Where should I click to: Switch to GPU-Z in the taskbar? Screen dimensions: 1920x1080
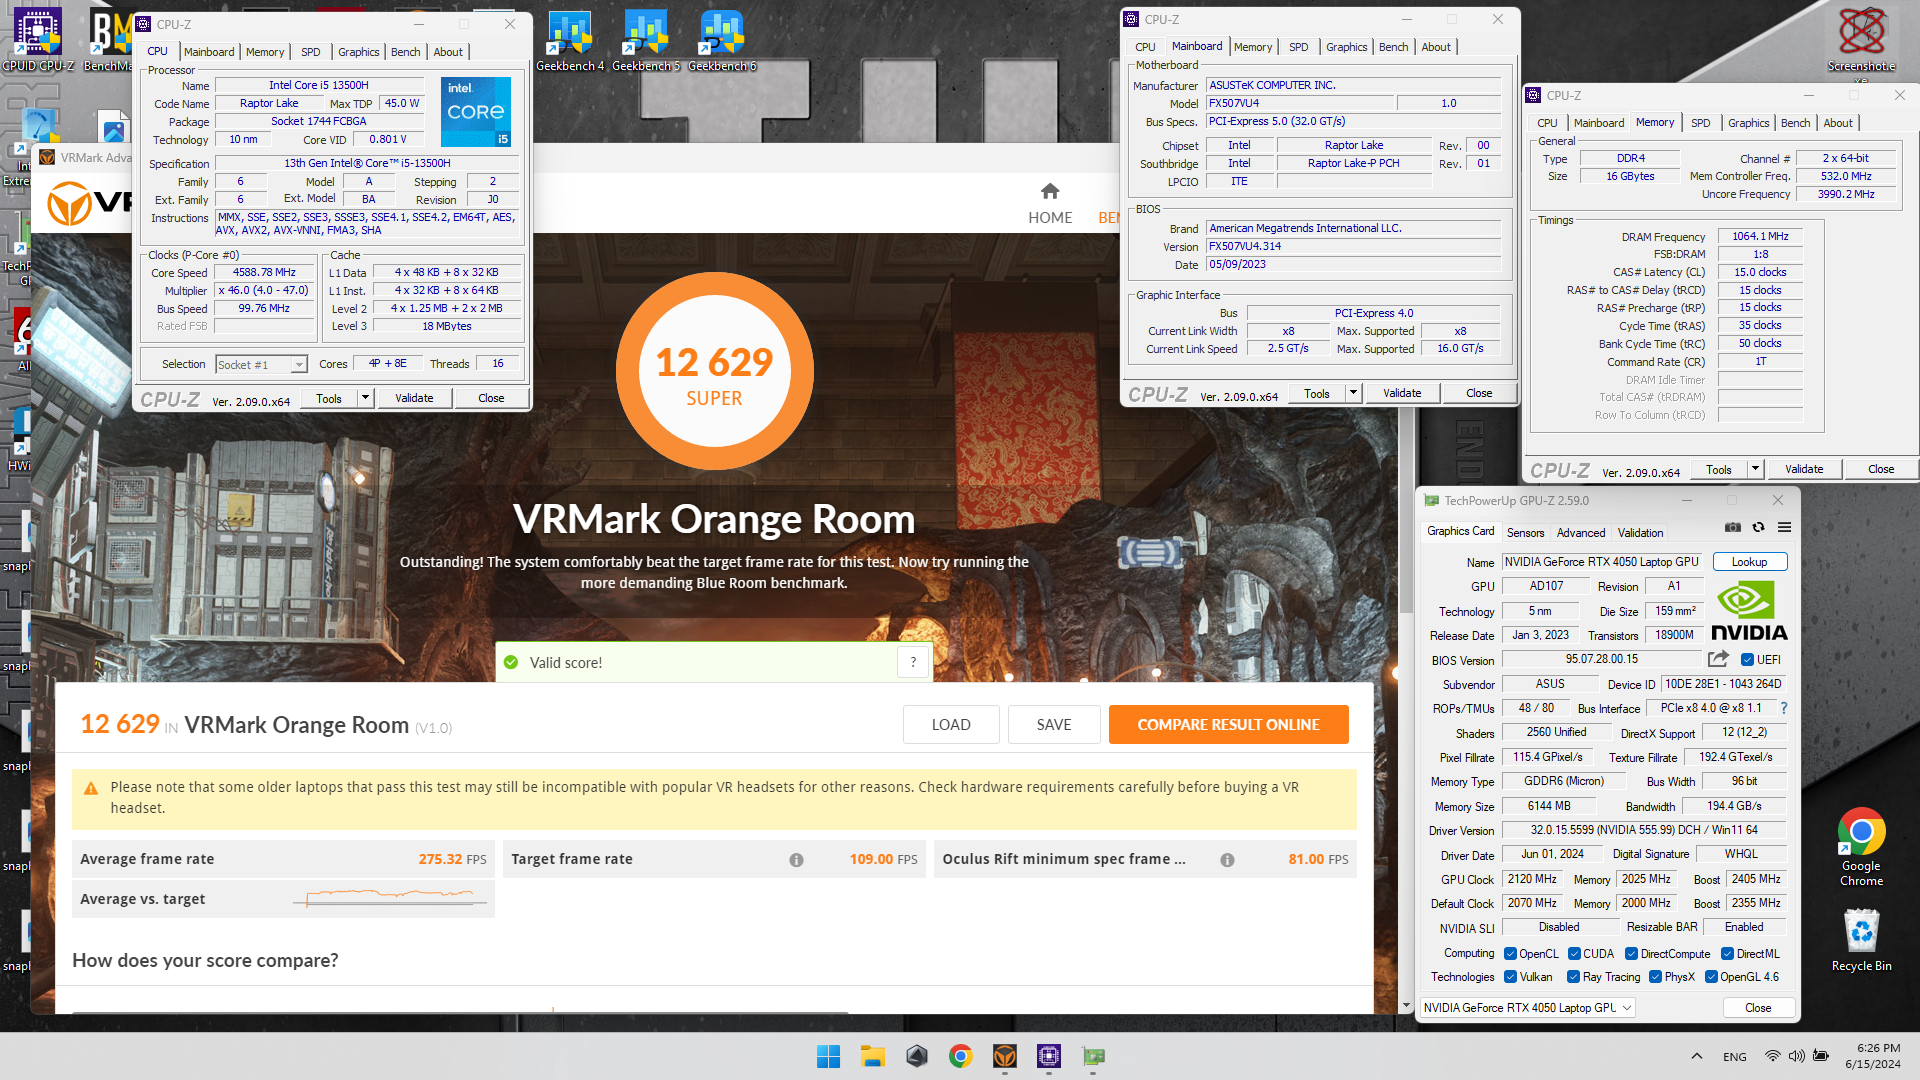(1093, 1056)
